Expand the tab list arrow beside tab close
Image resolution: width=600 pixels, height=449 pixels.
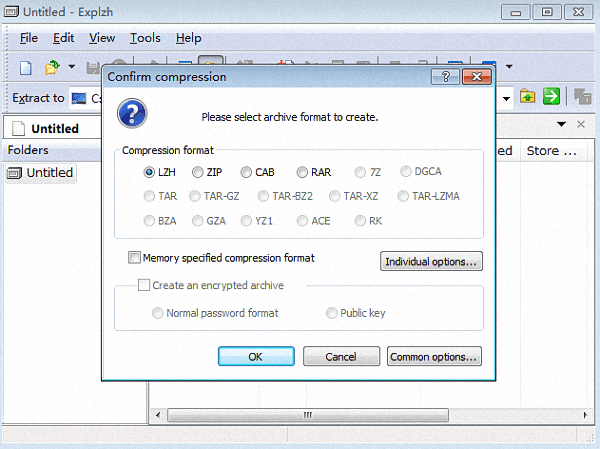click(x=560, y=124)
